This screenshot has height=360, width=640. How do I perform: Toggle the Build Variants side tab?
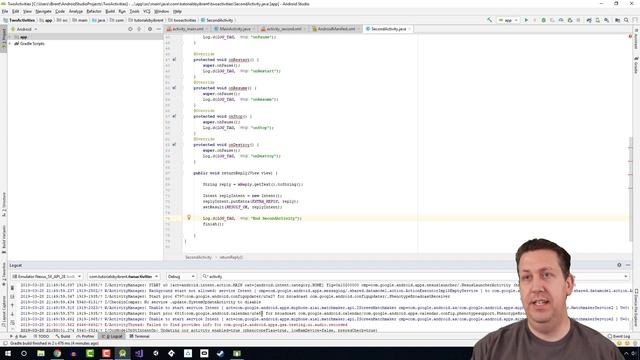4,238
